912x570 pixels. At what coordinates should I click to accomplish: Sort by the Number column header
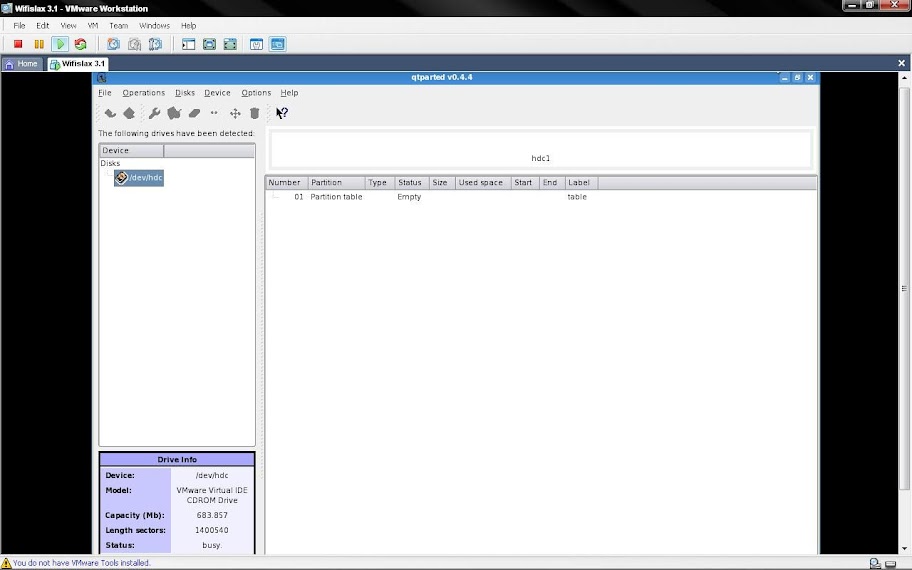286,183
